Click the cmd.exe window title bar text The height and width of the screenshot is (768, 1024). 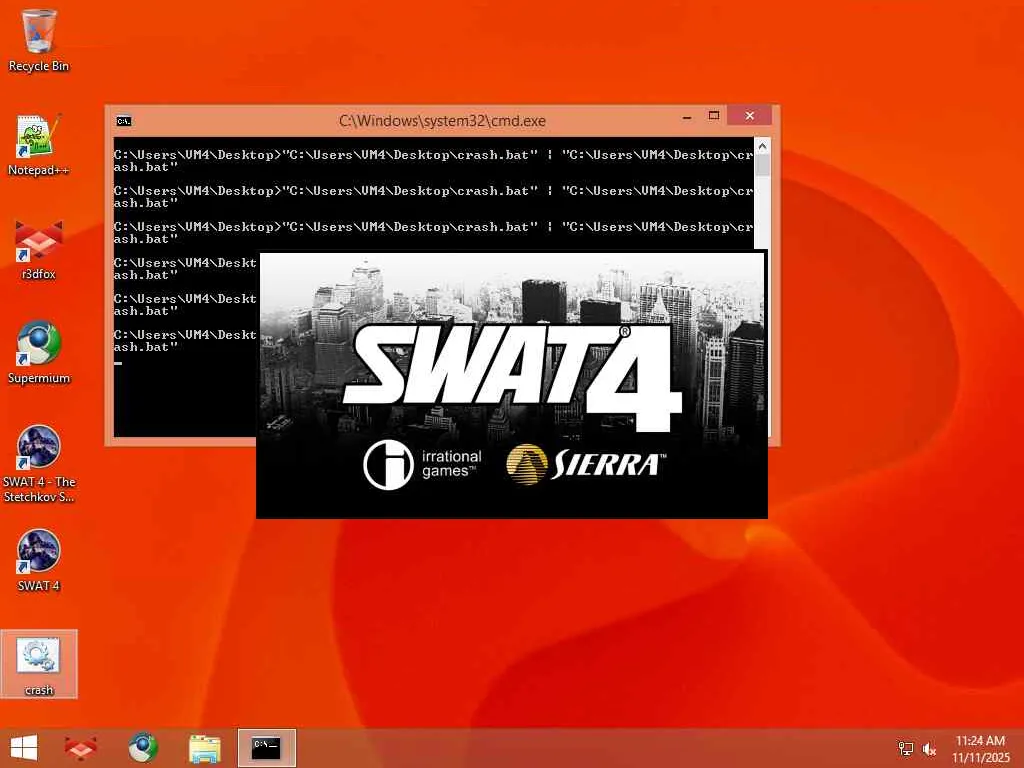point(442,121)
